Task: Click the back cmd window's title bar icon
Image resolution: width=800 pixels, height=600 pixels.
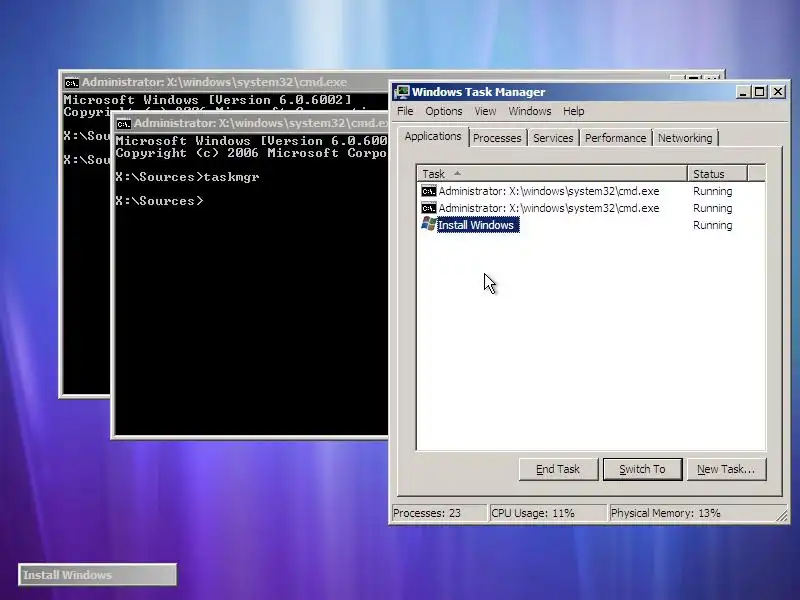Action: click(x=71, y=83)
